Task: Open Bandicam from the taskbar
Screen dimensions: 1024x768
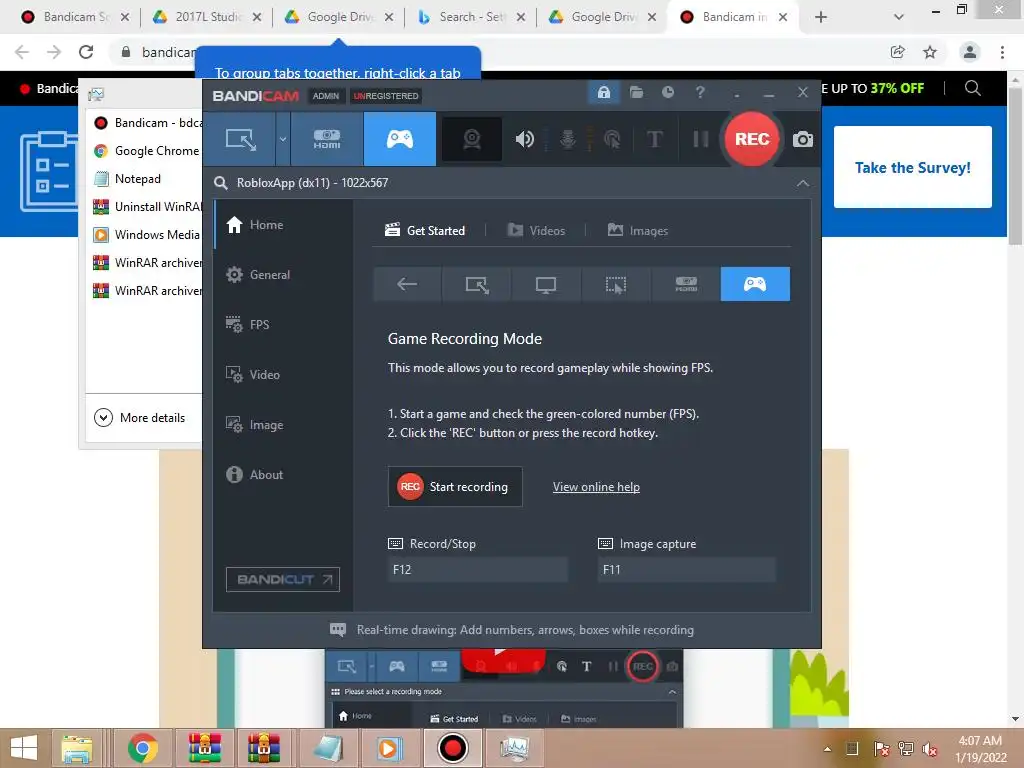Action: [452, 748]
